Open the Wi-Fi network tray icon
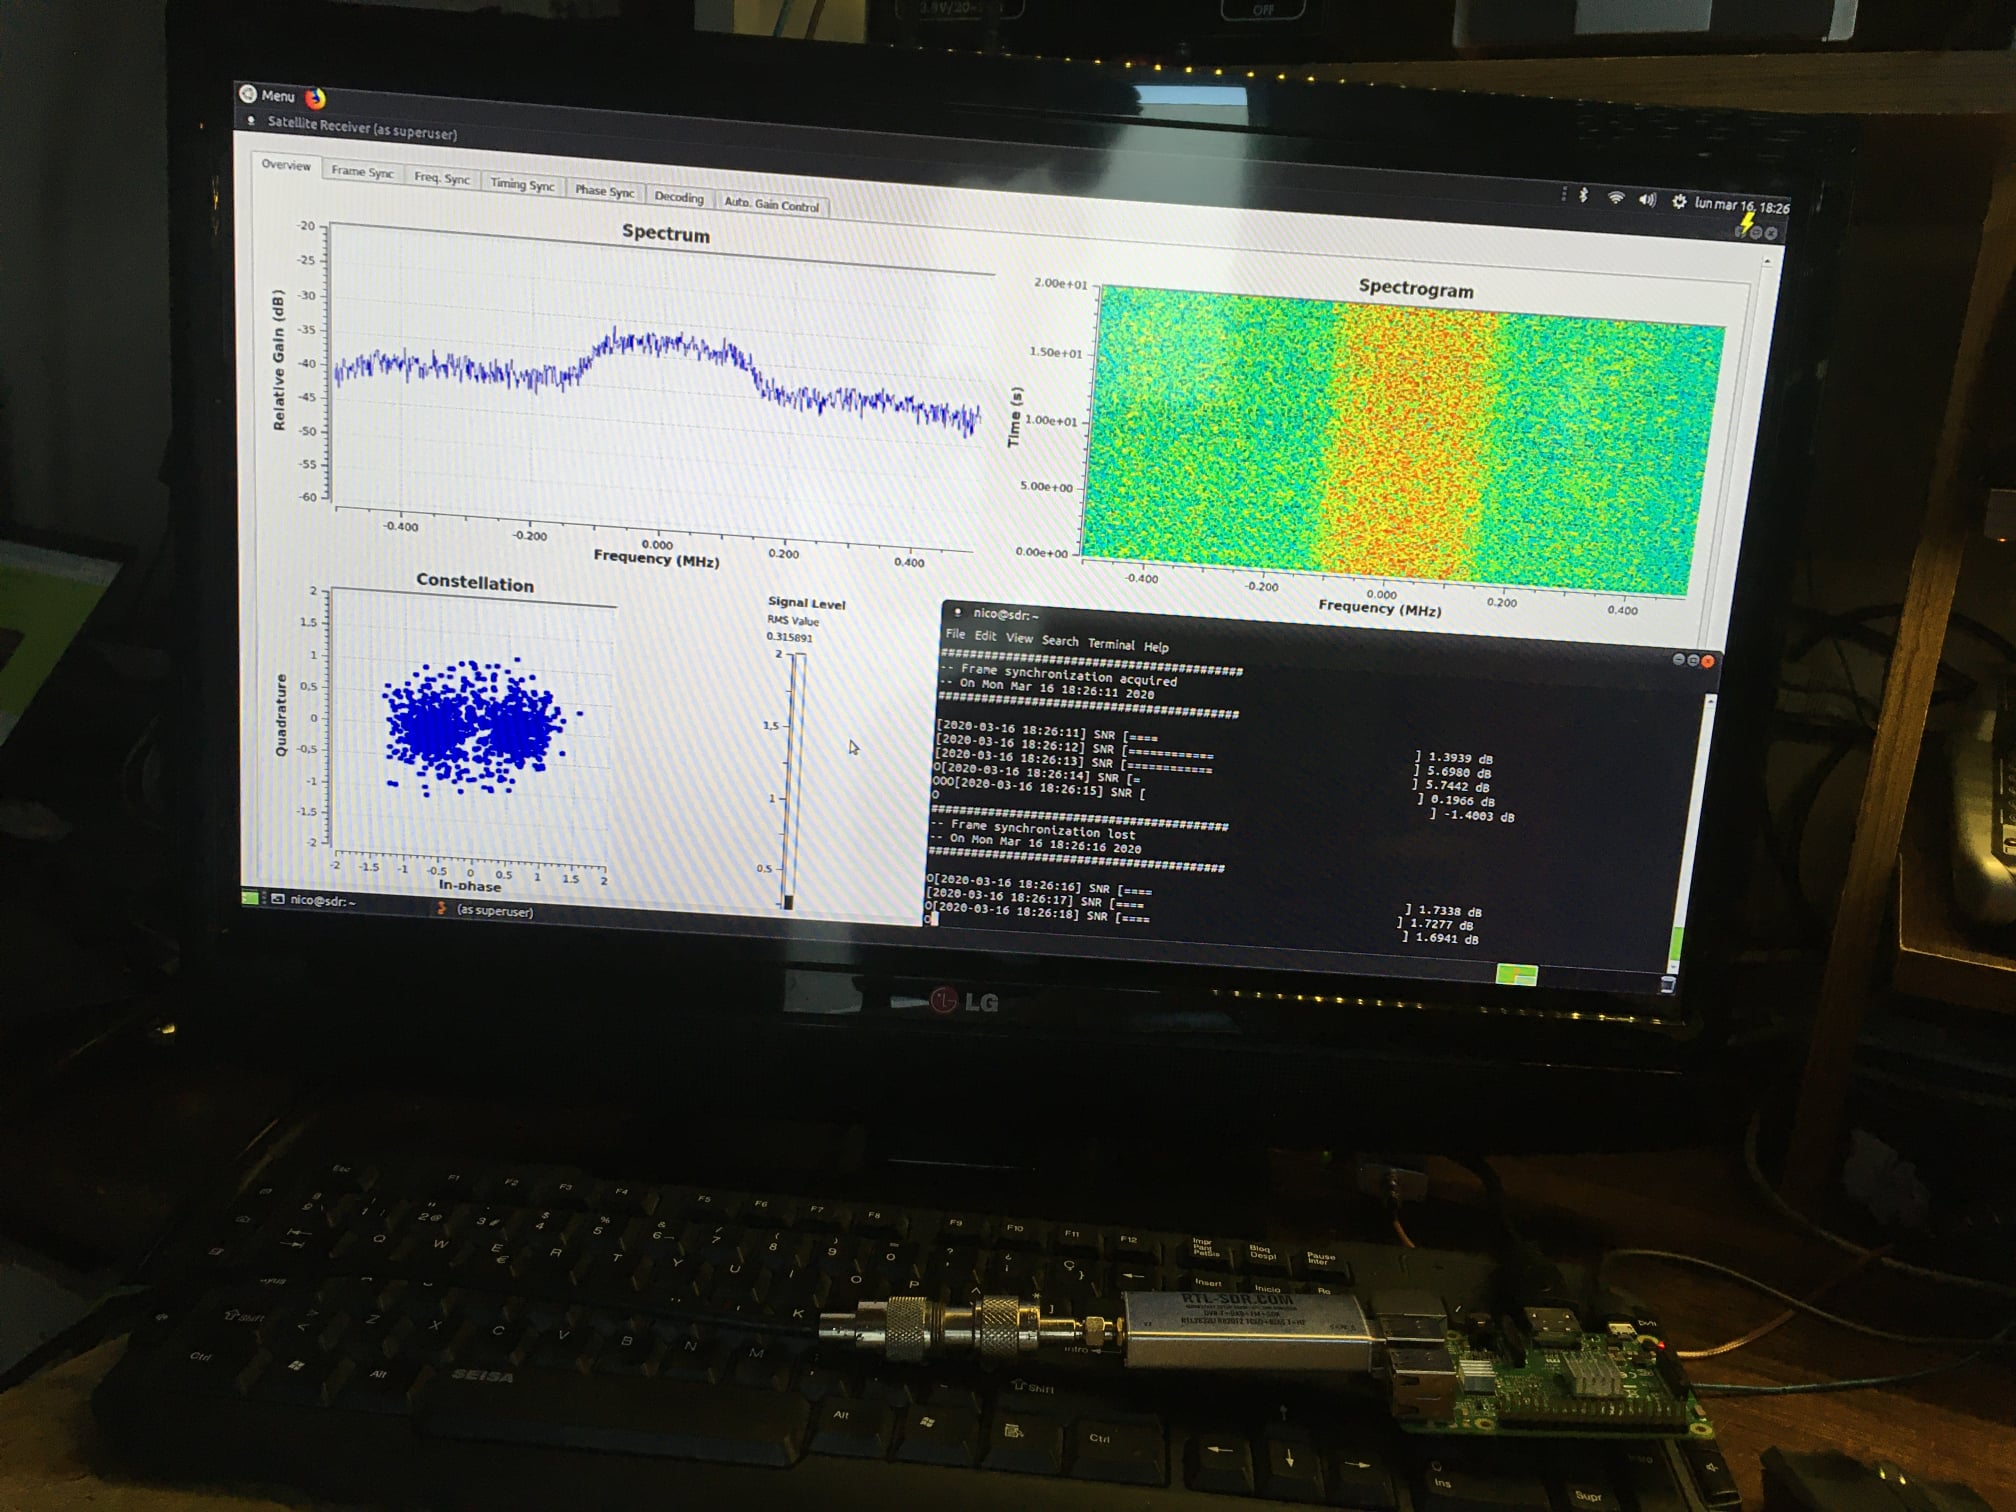 coord(1616,198)
